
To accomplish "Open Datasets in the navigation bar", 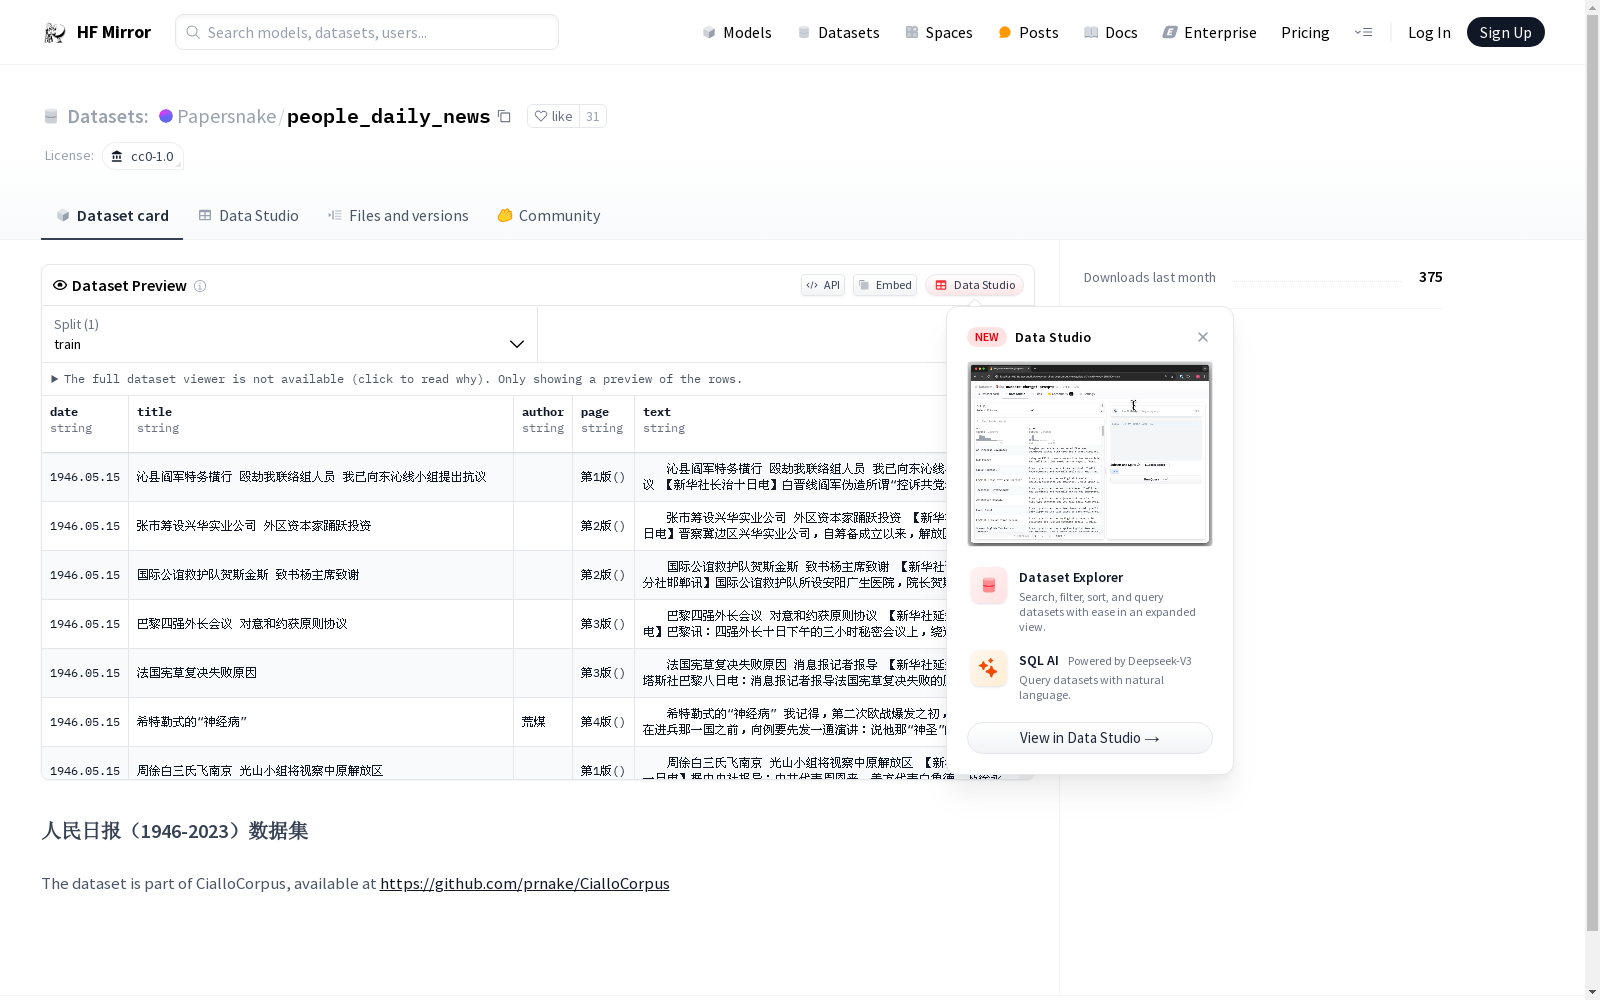I will [x=838, y=32].
